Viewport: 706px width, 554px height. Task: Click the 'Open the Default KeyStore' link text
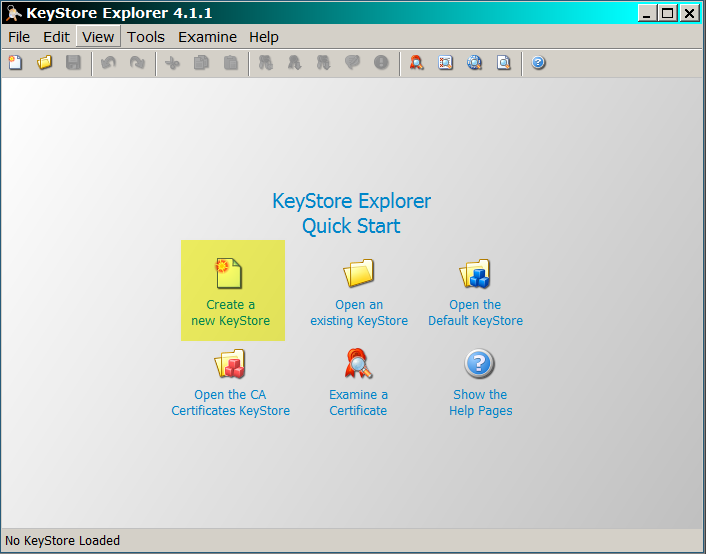(475, 313)
